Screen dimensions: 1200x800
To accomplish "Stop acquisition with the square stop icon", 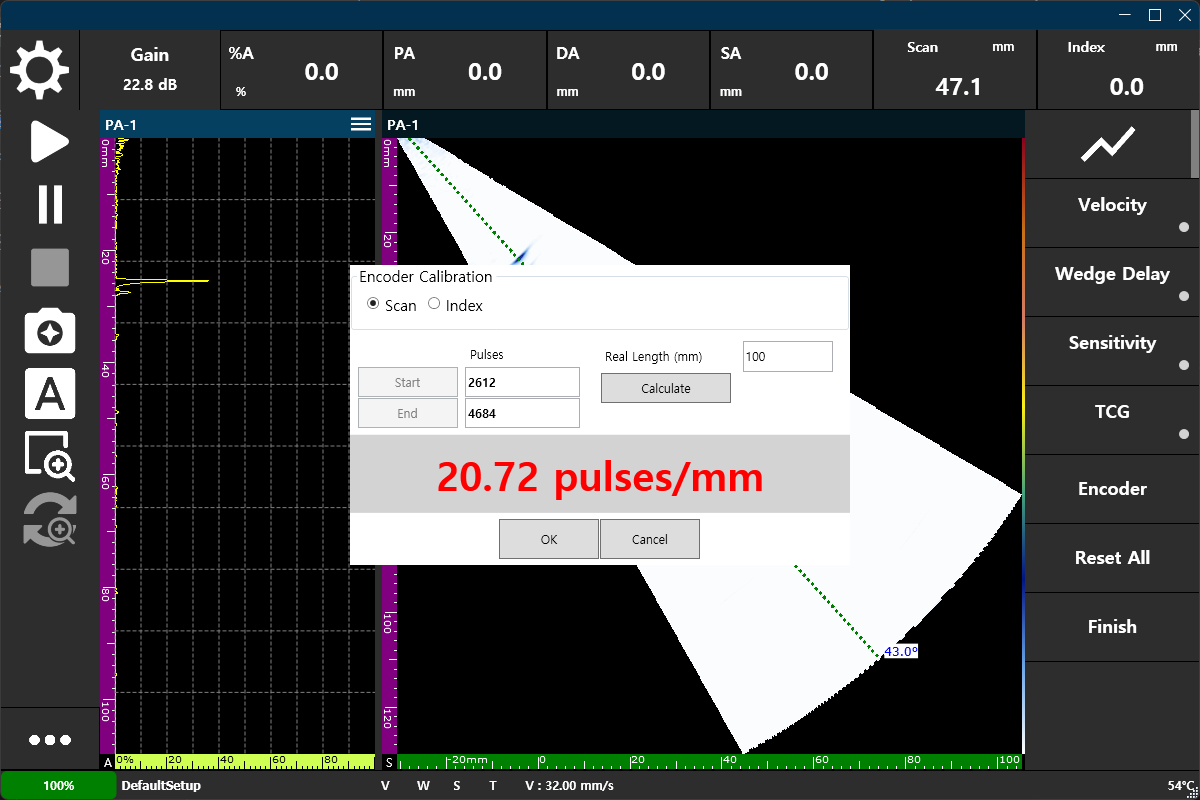I will [50, 268].
